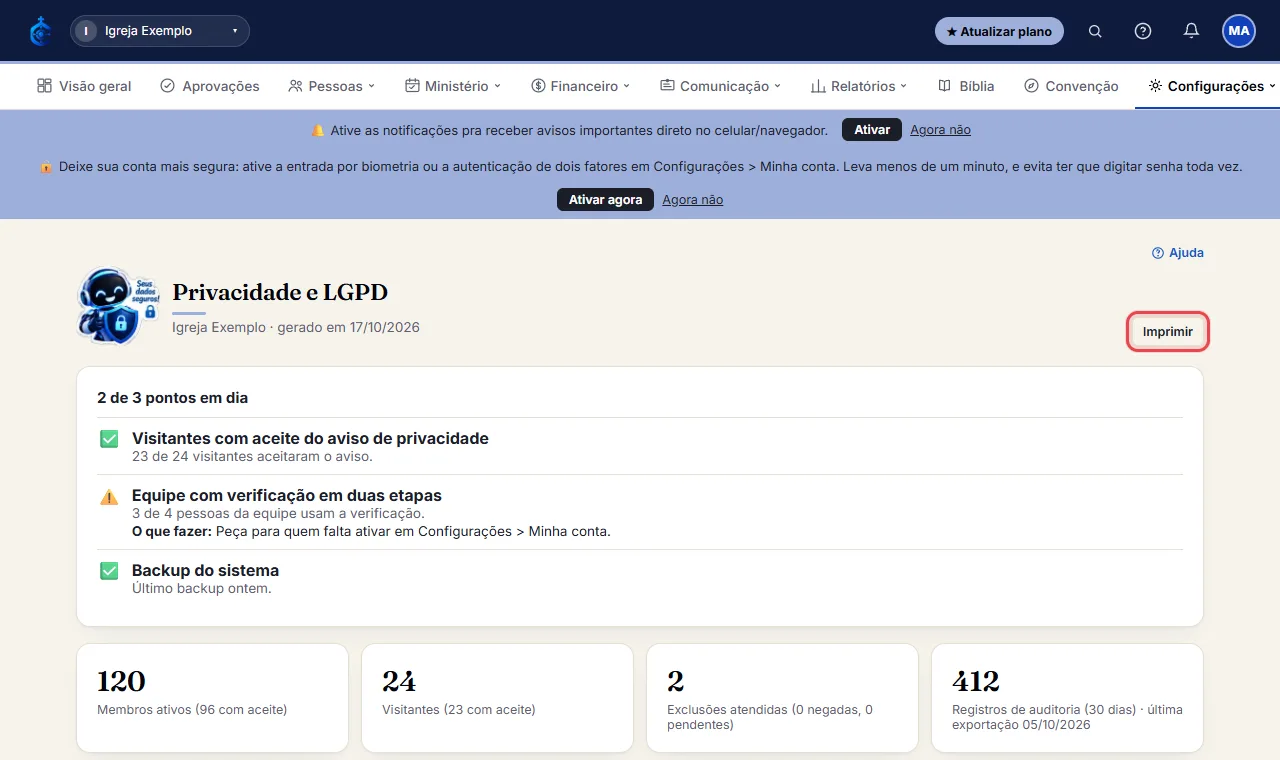This screenshot has width=1280, height=760.
Task: Open the Ajuda help link
Action: coord(1178,253)
